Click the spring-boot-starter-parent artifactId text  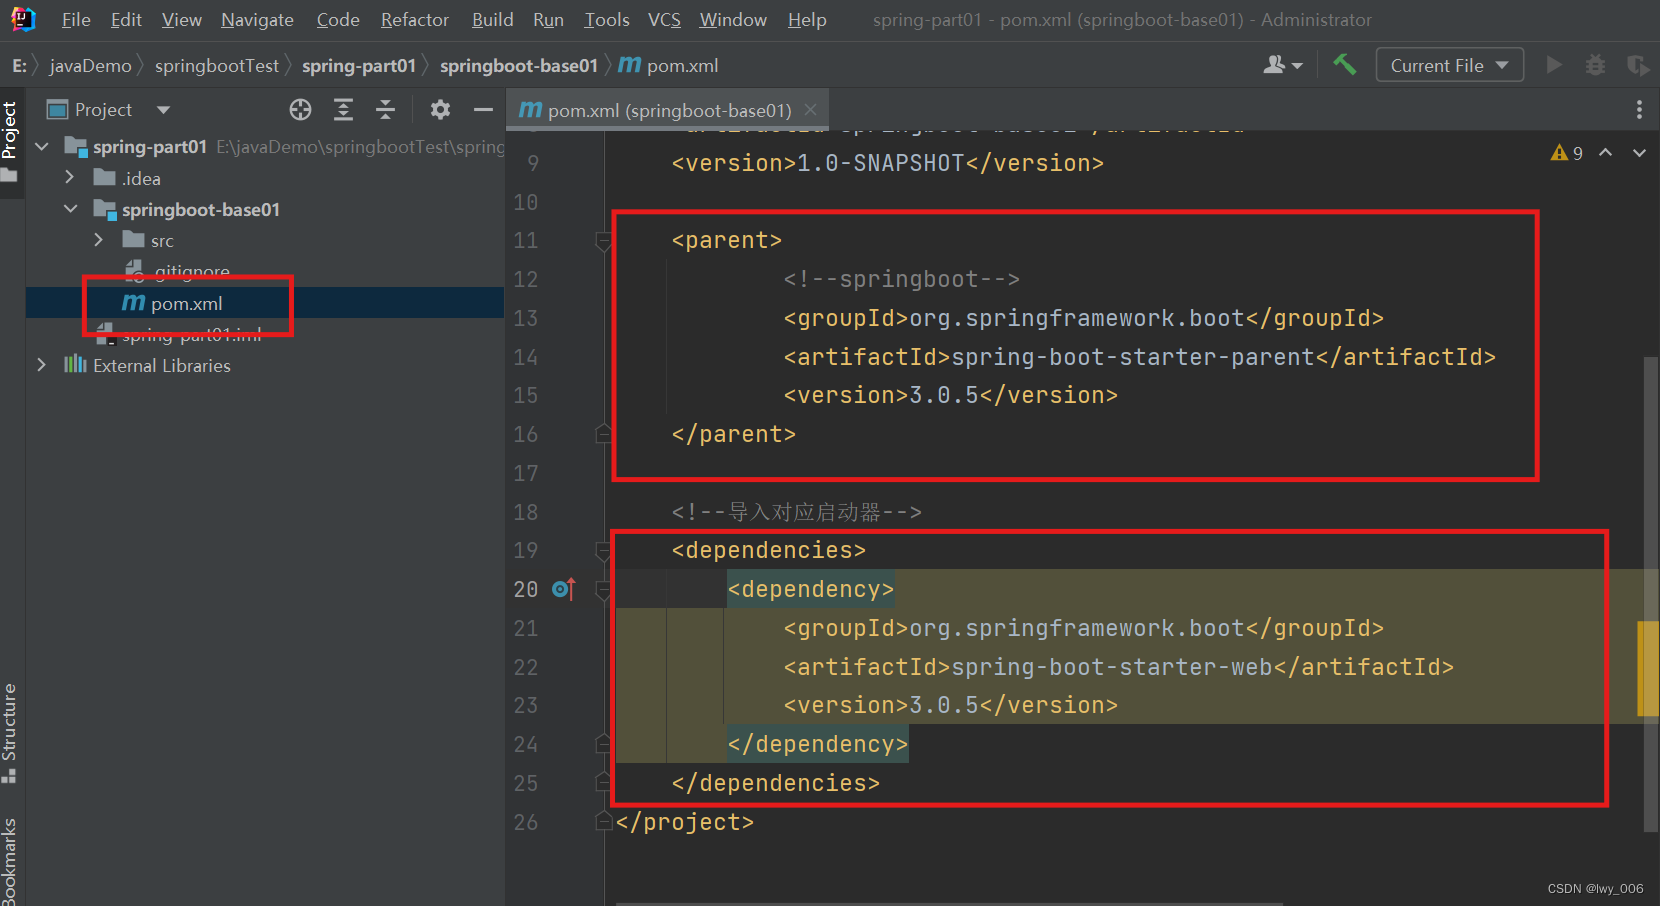click(1132, 357)
